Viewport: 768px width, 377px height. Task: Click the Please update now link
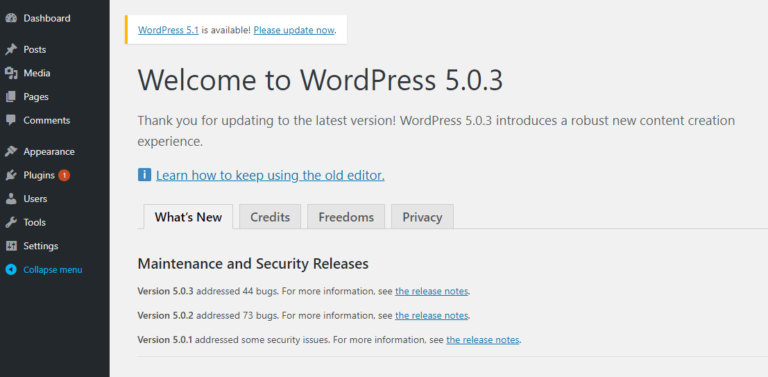pyautogui.click(x=294, y=30)
